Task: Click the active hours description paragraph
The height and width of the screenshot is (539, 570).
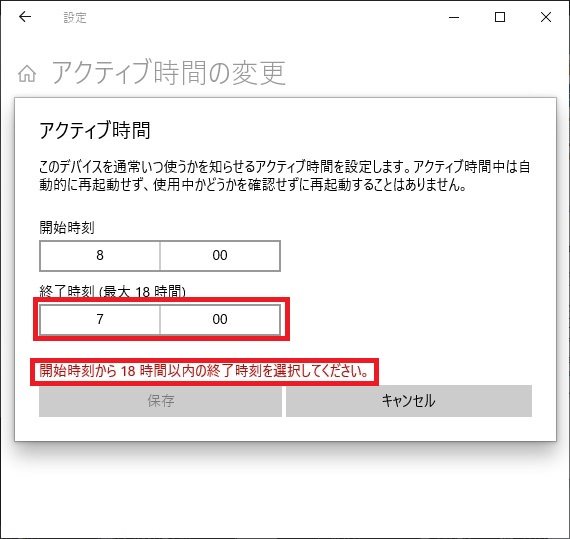Action: 285,176
